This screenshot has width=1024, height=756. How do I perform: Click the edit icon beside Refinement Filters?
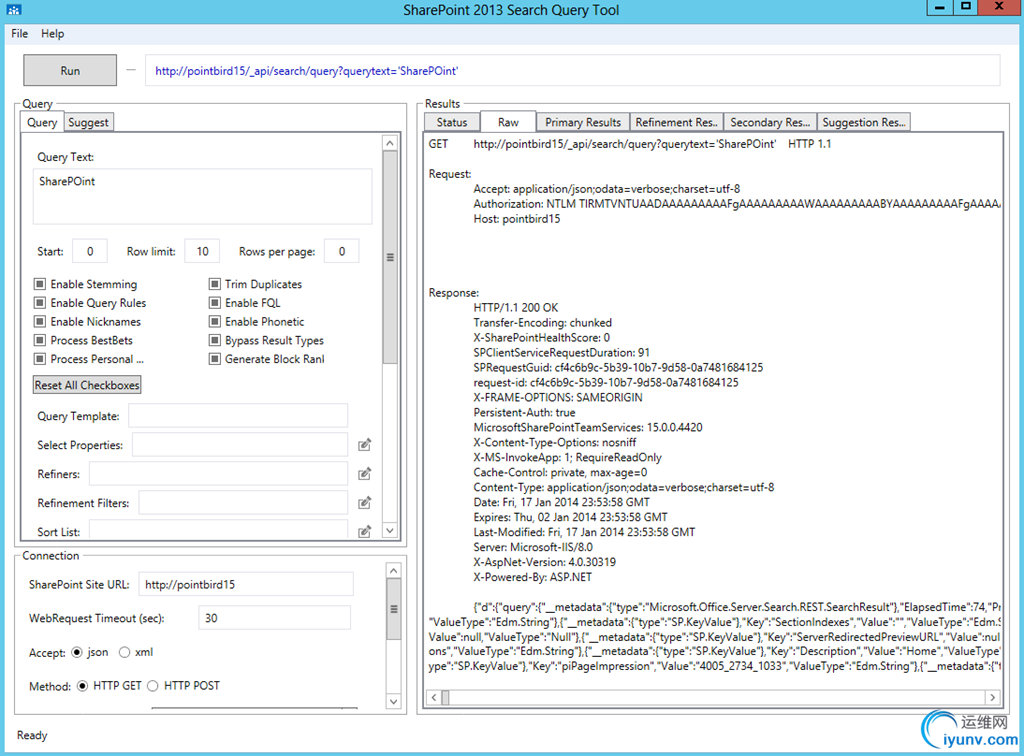365,502
